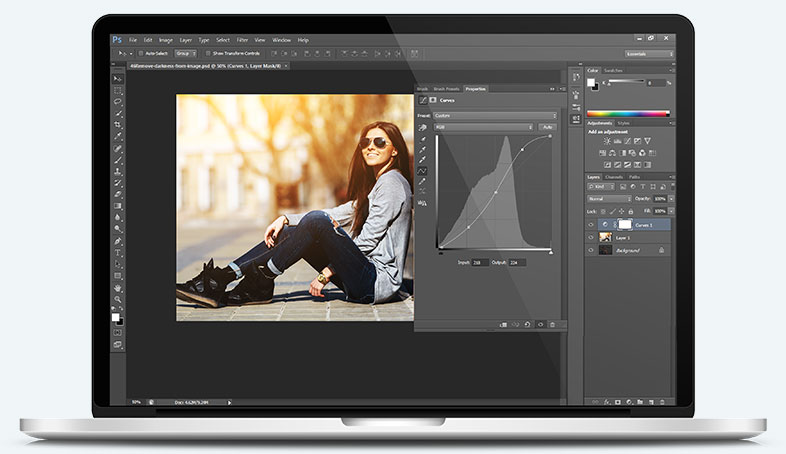Select the Healing Brush tool

[118, 148]
